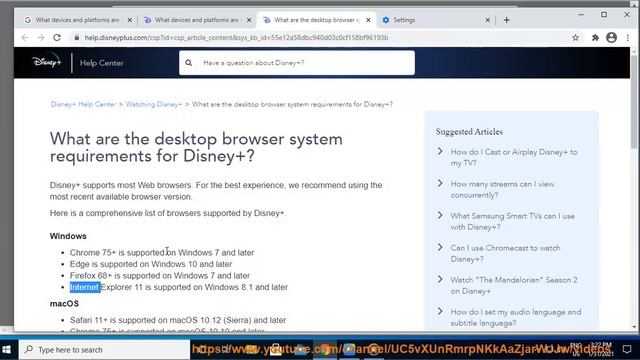The height and width of the screenshot is (360, 640).
Task: Click the address bar URL
Action: click(x=236, y=38)
